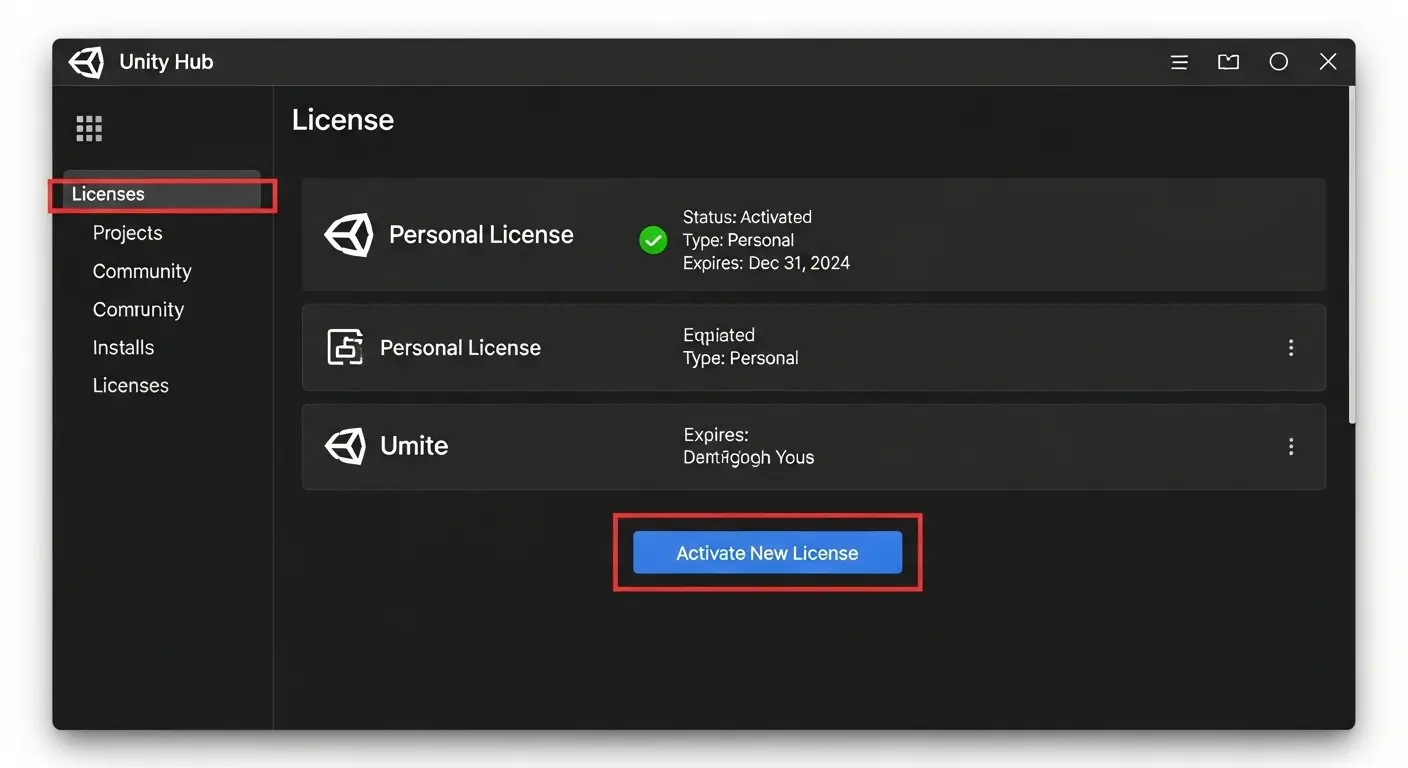Select the Comunity sidebar entry
The image size is (1408, 768).
138,309
